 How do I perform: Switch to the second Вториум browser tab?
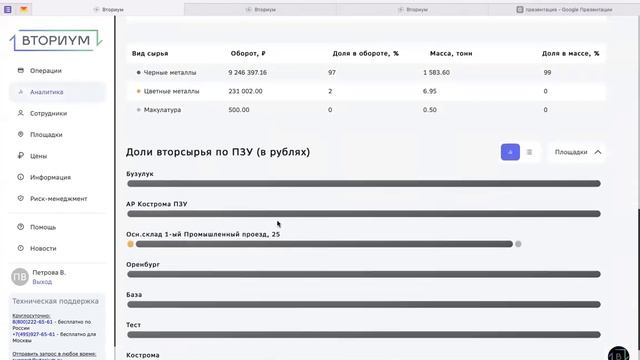(x=260, y=9)
